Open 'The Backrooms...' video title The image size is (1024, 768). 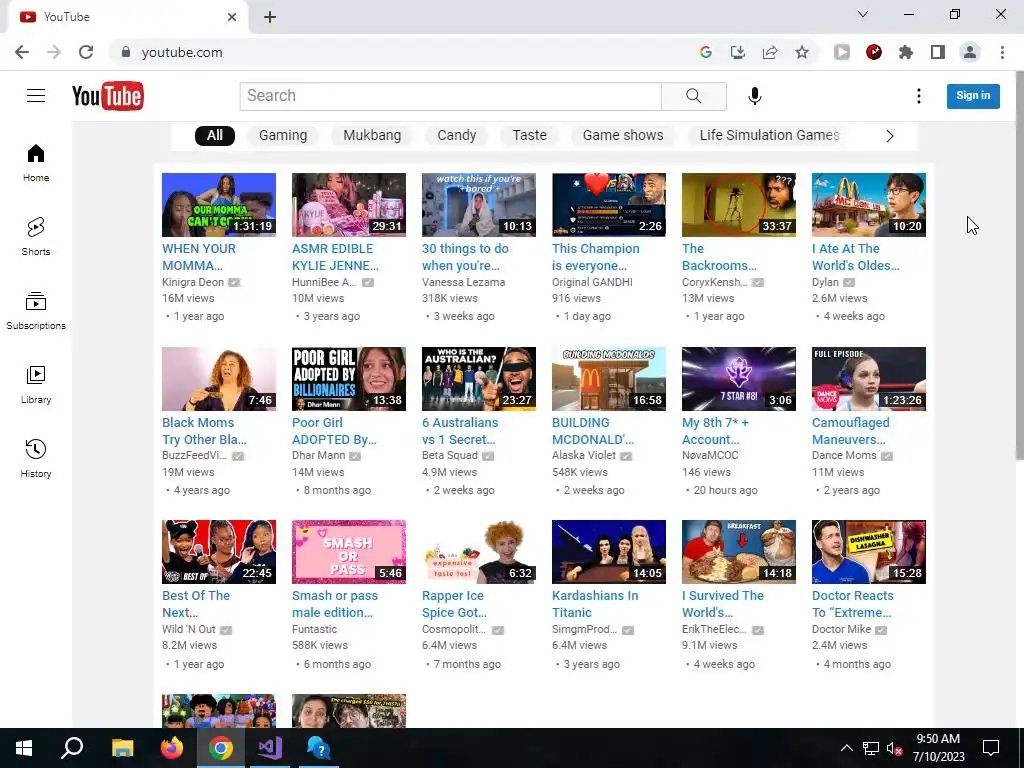719,257
